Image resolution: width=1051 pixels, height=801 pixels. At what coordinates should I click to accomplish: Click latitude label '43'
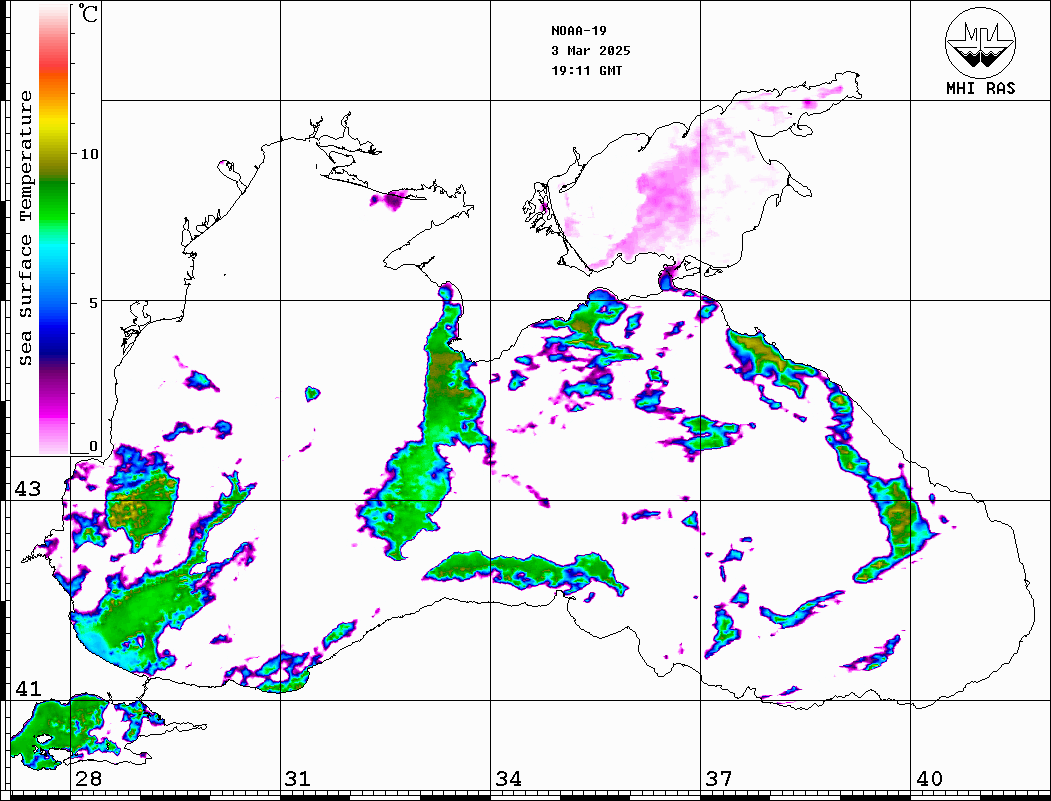point(28,489)
